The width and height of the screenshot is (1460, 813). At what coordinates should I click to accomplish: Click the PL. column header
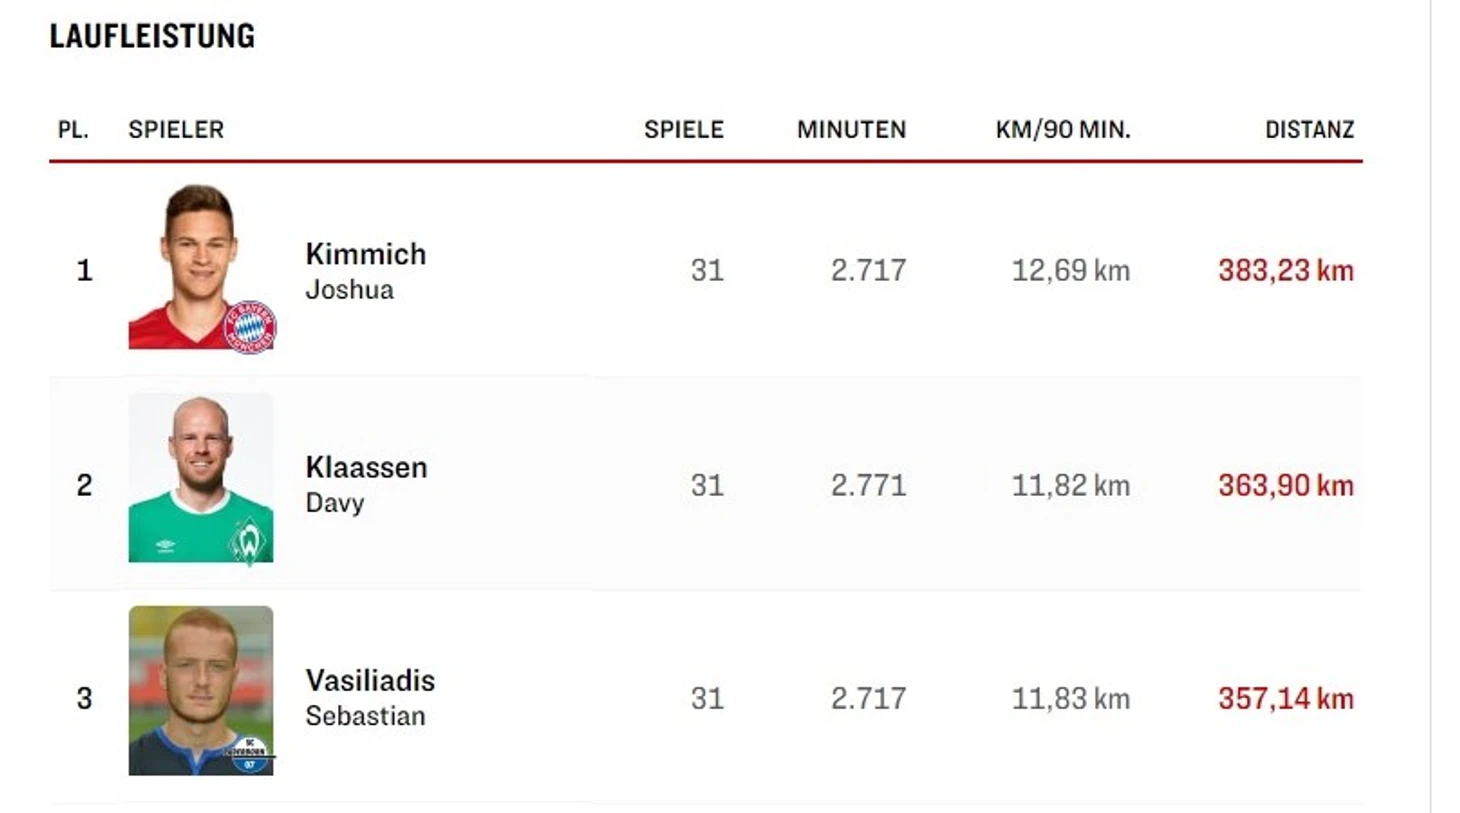73,130
